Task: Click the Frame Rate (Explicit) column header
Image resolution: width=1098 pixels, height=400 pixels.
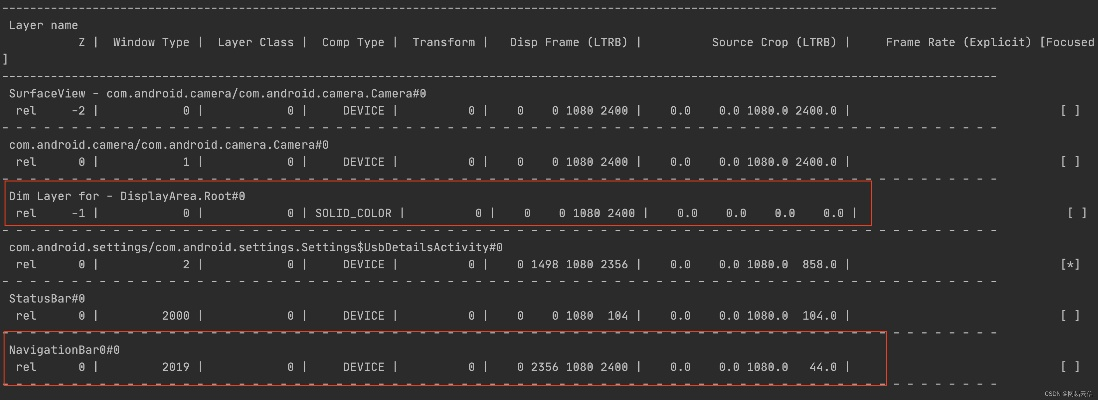Action: [958, 42]
